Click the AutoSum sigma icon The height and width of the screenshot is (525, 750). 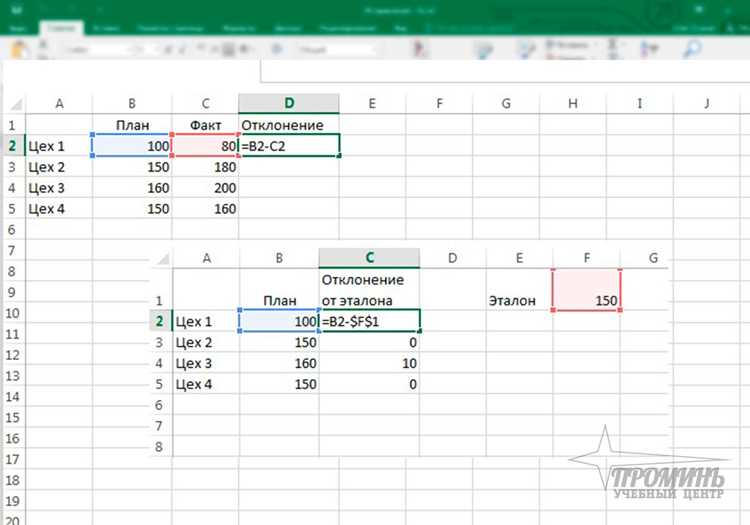[x=613, y=44]
